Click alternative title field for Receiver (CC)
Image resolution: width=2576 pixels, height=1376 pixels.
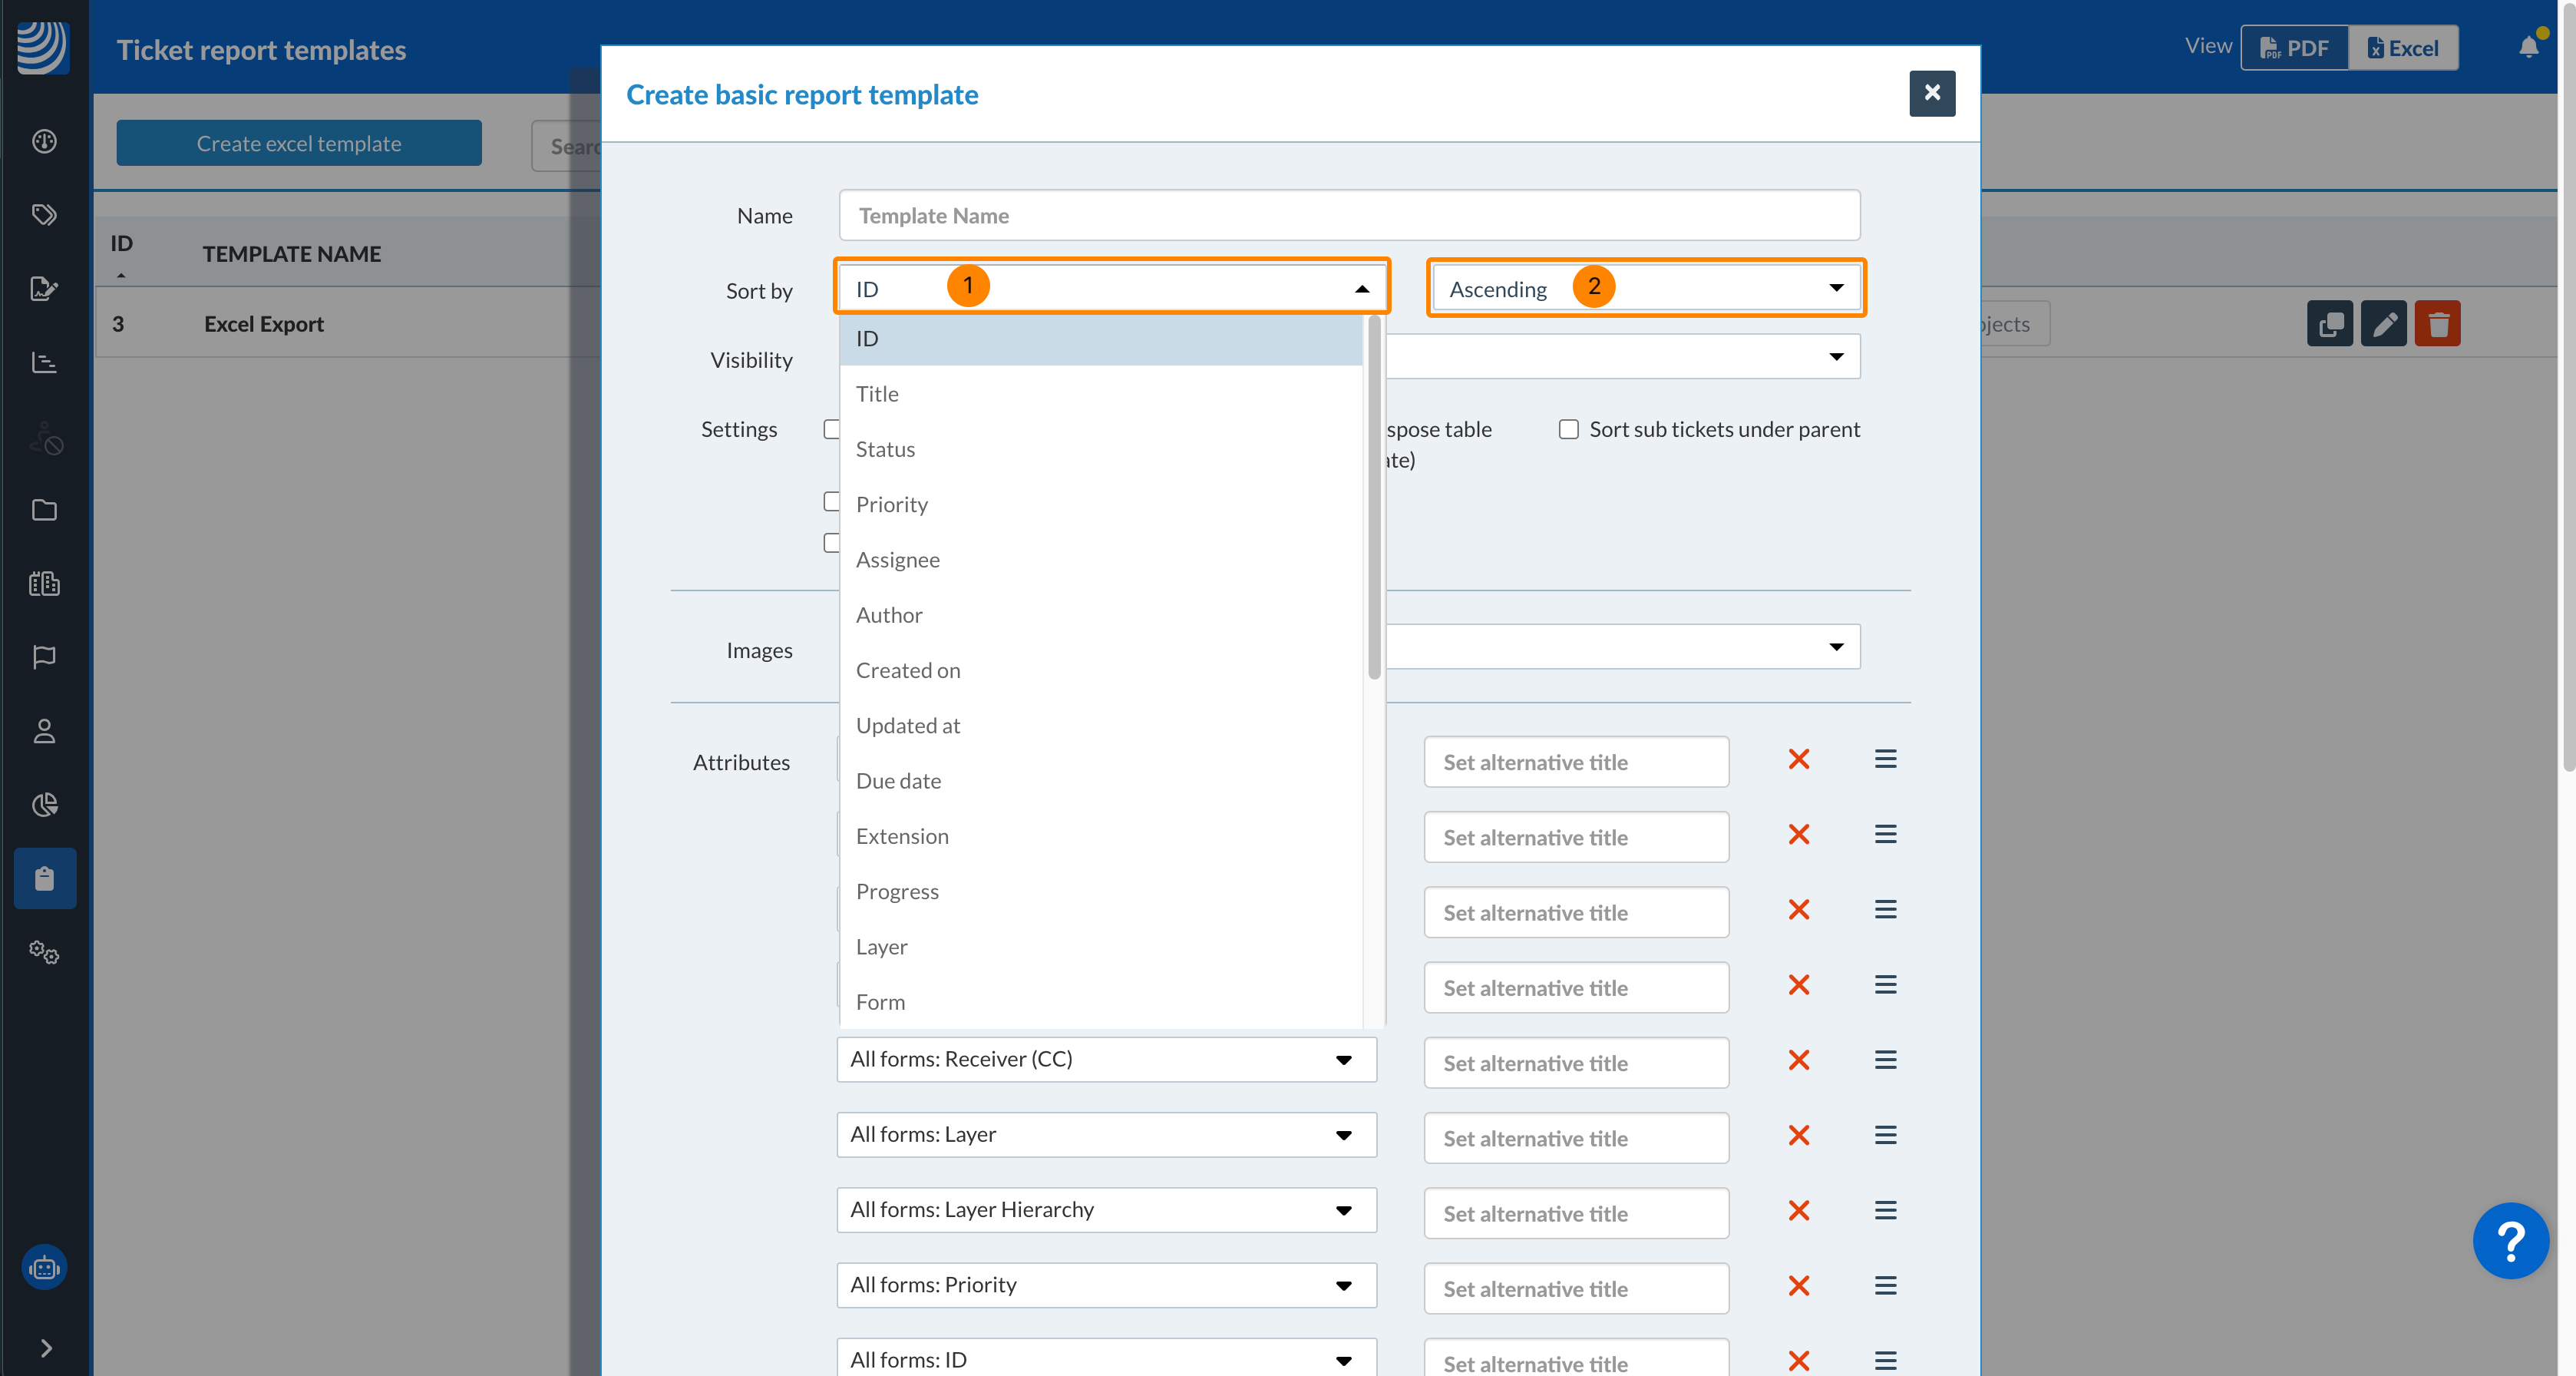(1576, 1063)
